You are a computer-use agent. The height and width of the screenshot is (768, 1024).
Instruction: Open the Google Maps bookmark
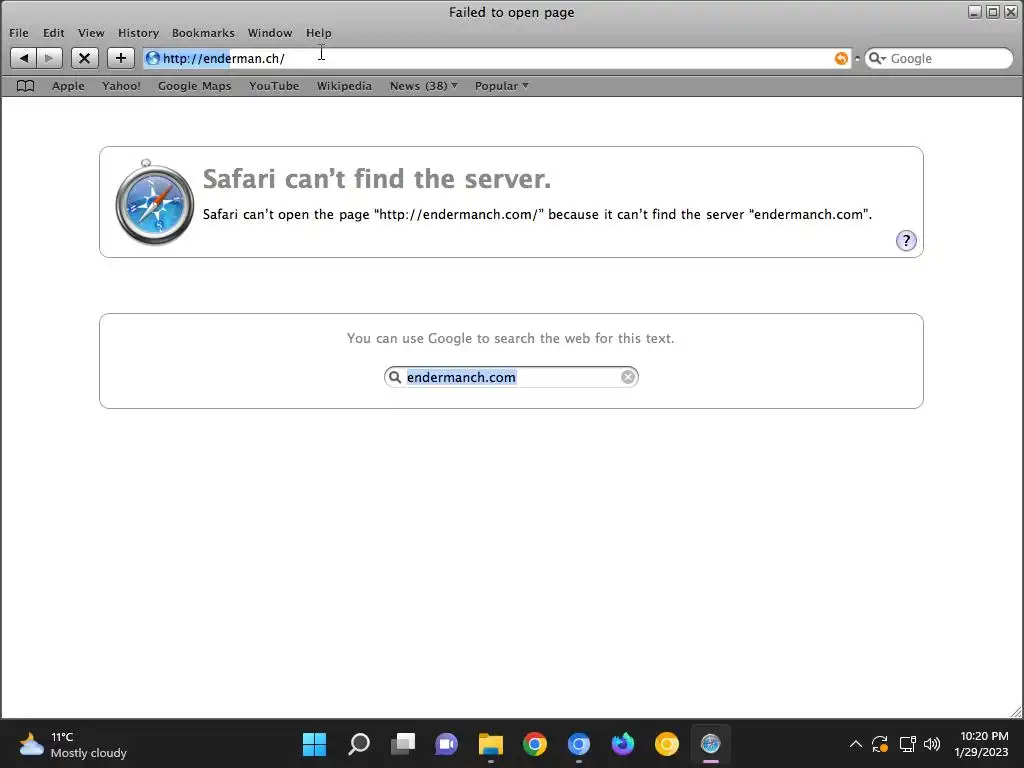point(195,86)
